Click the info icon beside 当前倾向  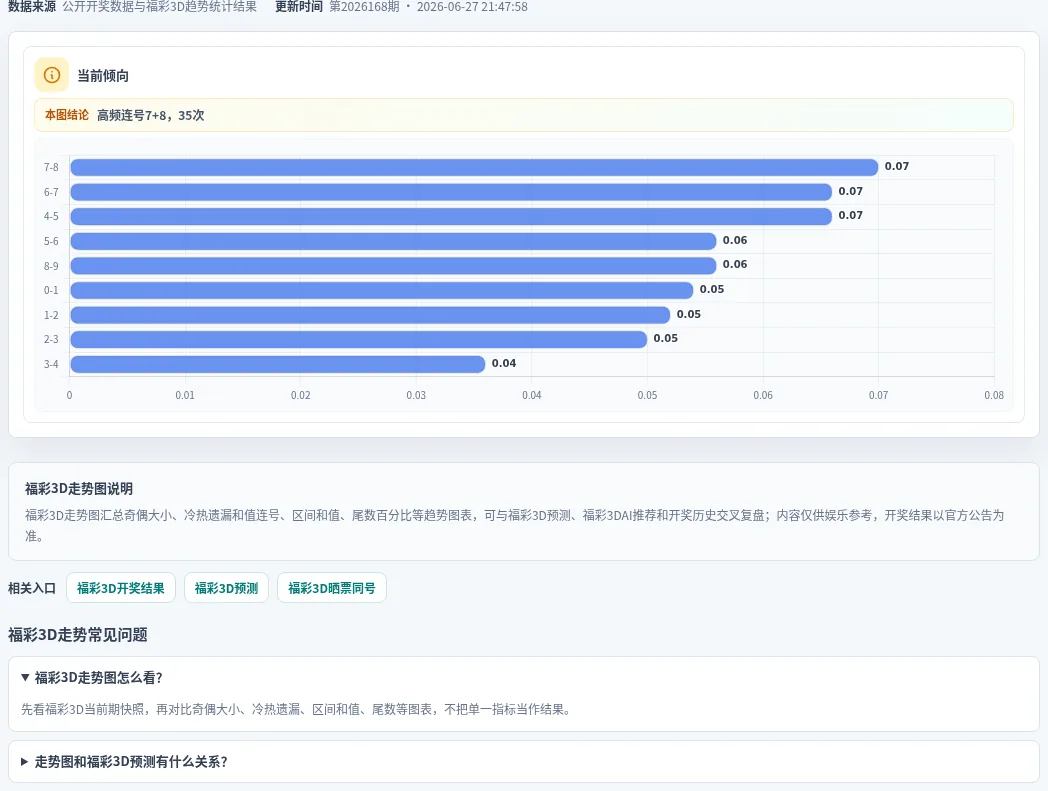51,75
